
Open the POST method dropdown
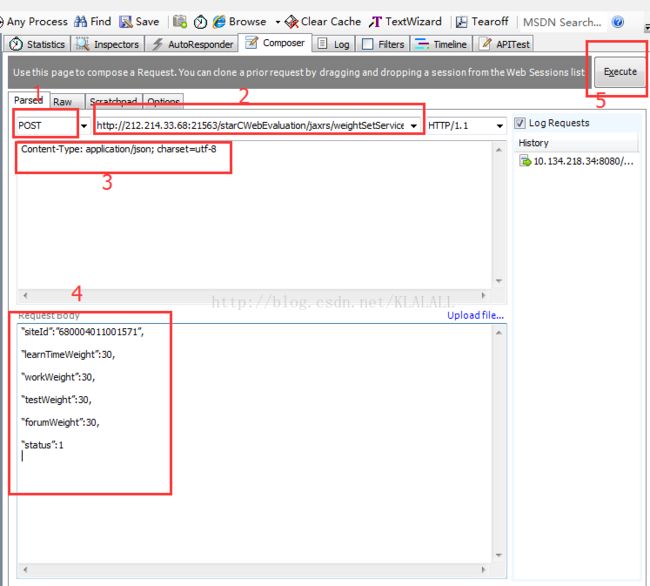69,126
